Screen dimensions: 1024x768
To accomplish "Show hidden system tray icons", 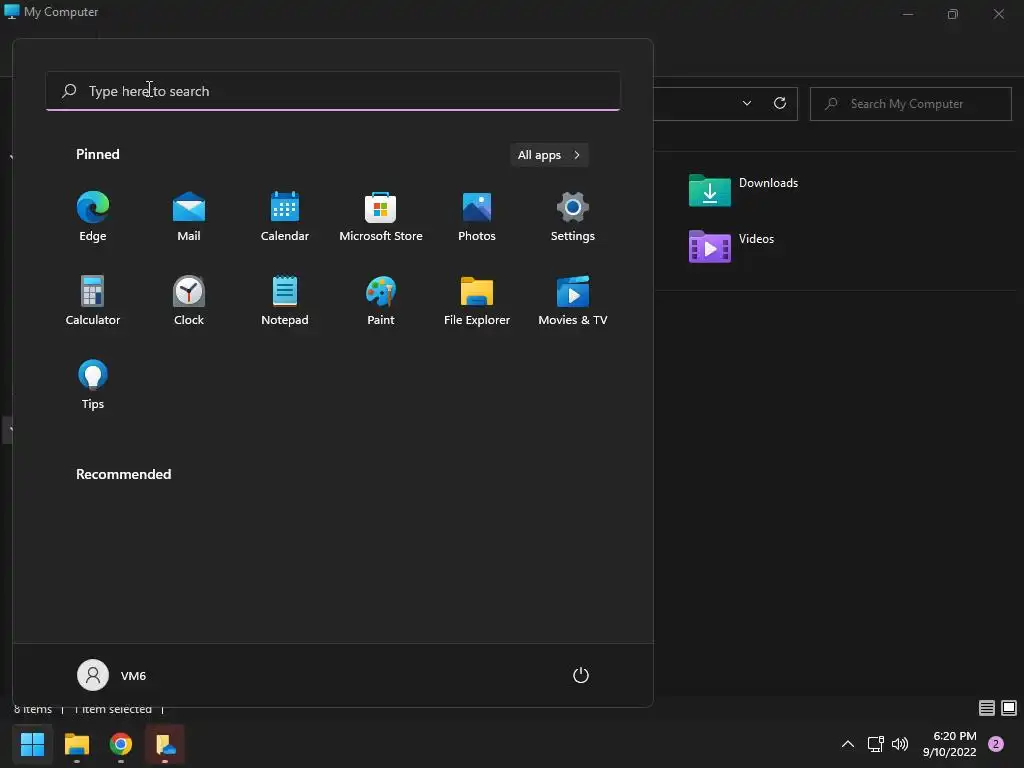I will 848,744.
